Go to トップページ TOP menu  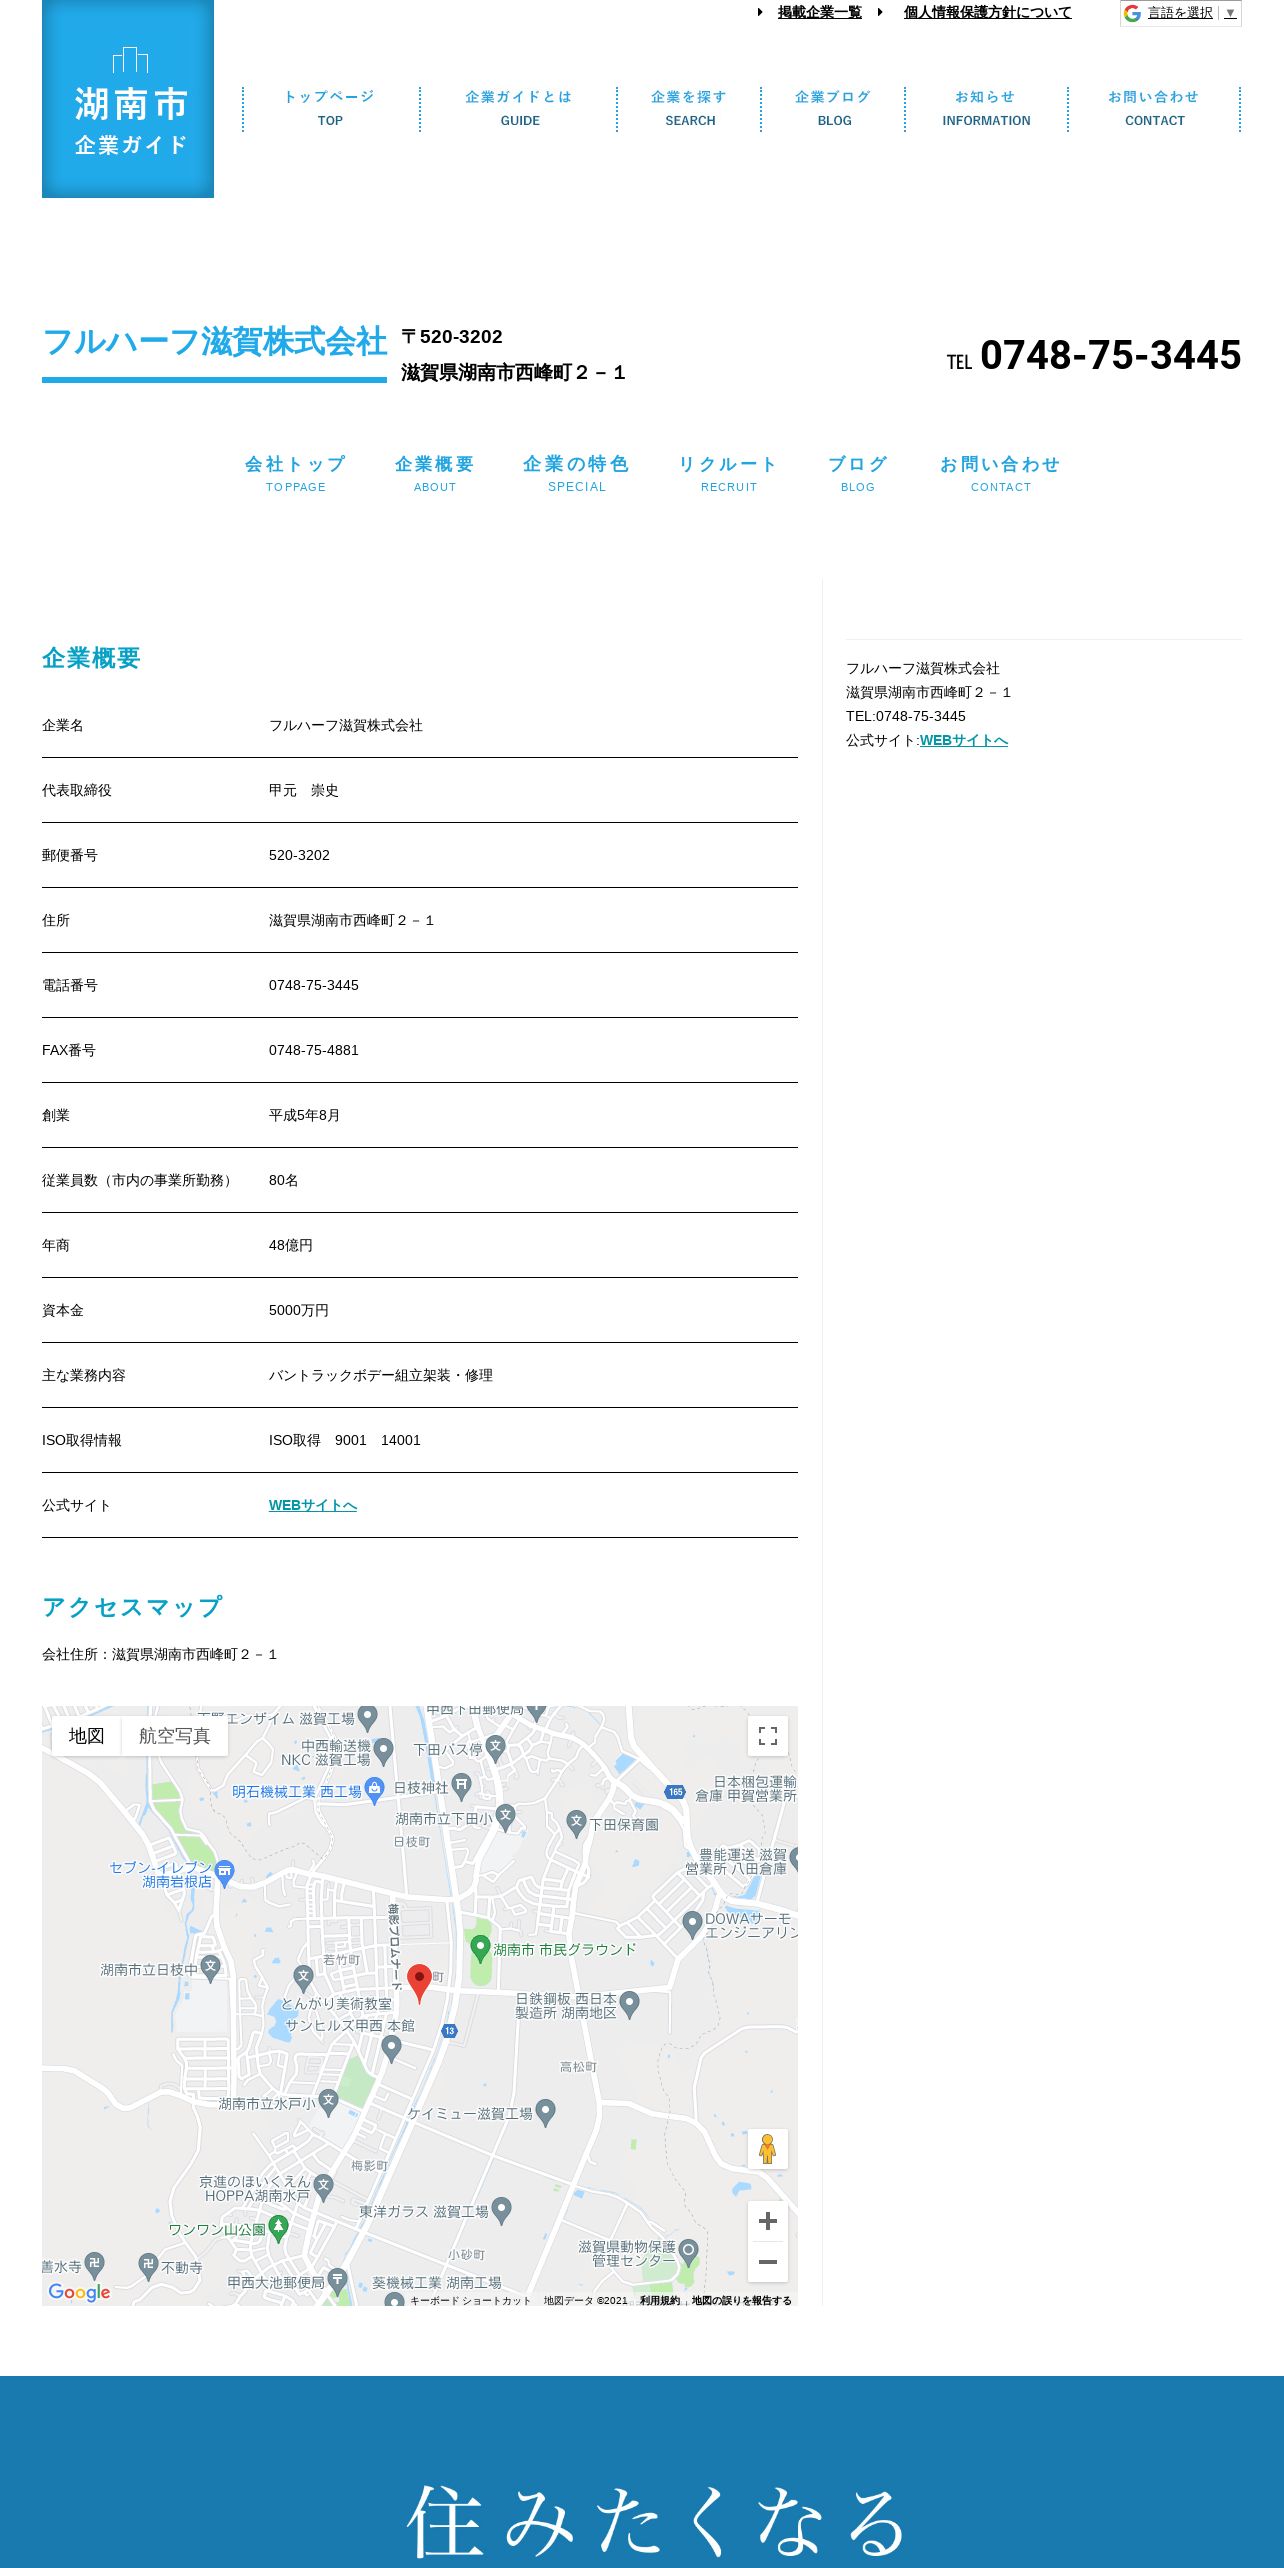click(x=330, y=108)
